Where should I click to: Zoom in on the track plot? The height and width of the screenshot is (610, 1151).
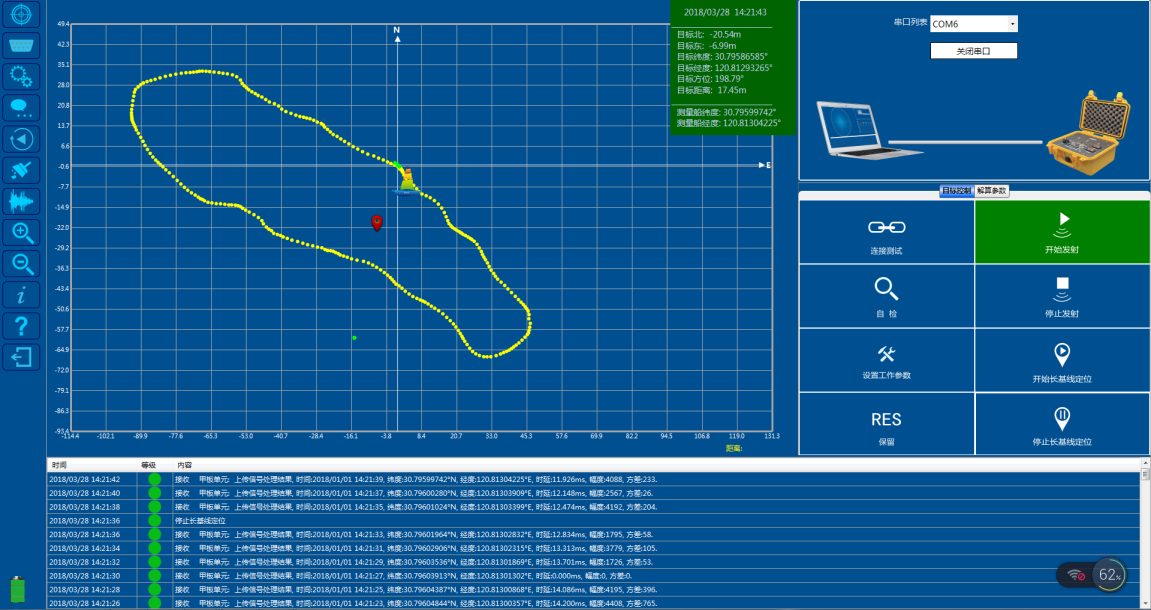coord(22,232)
